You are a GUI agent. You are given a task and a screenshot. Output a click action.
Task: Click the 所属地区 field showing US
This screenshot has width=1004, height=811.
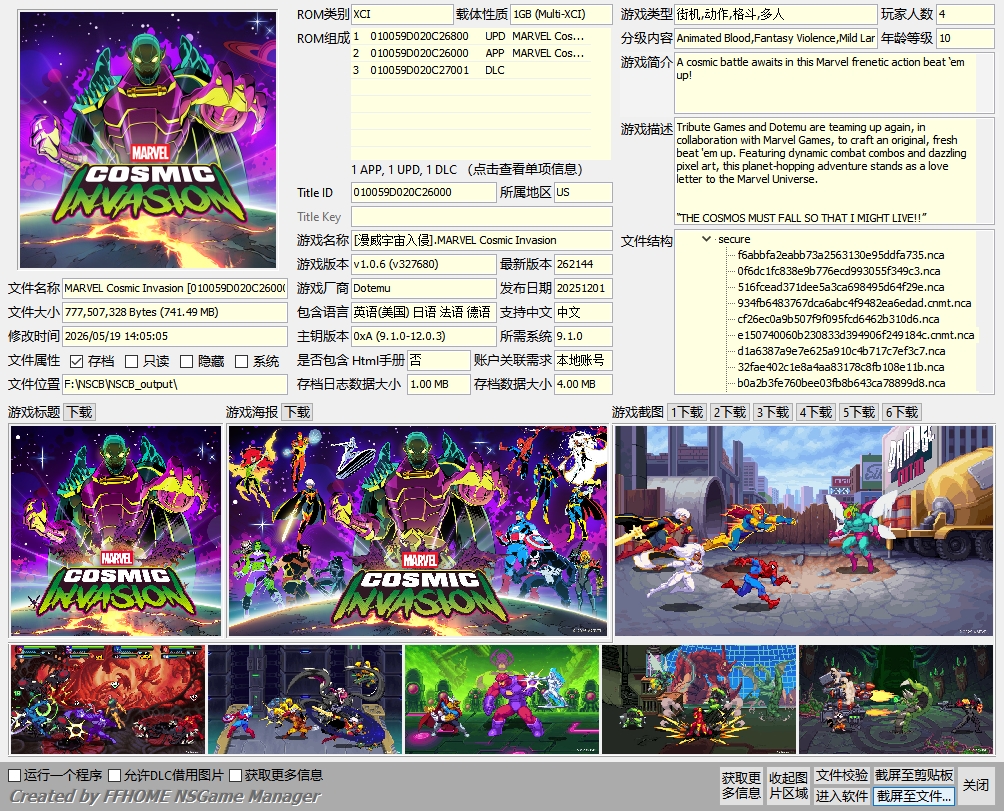point(583,192)
